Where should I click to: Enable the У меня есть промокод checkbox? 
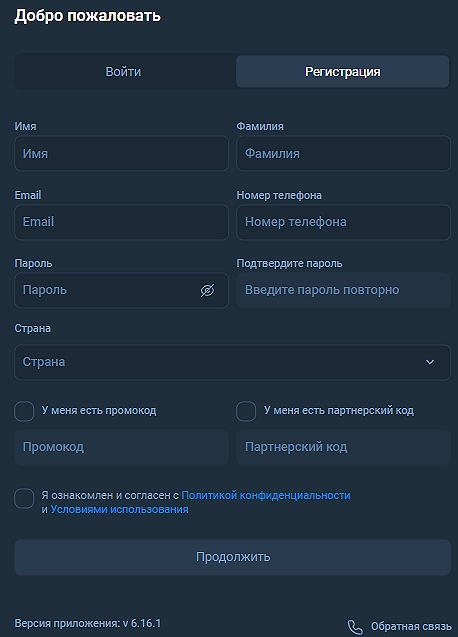[x=24, y=411]
